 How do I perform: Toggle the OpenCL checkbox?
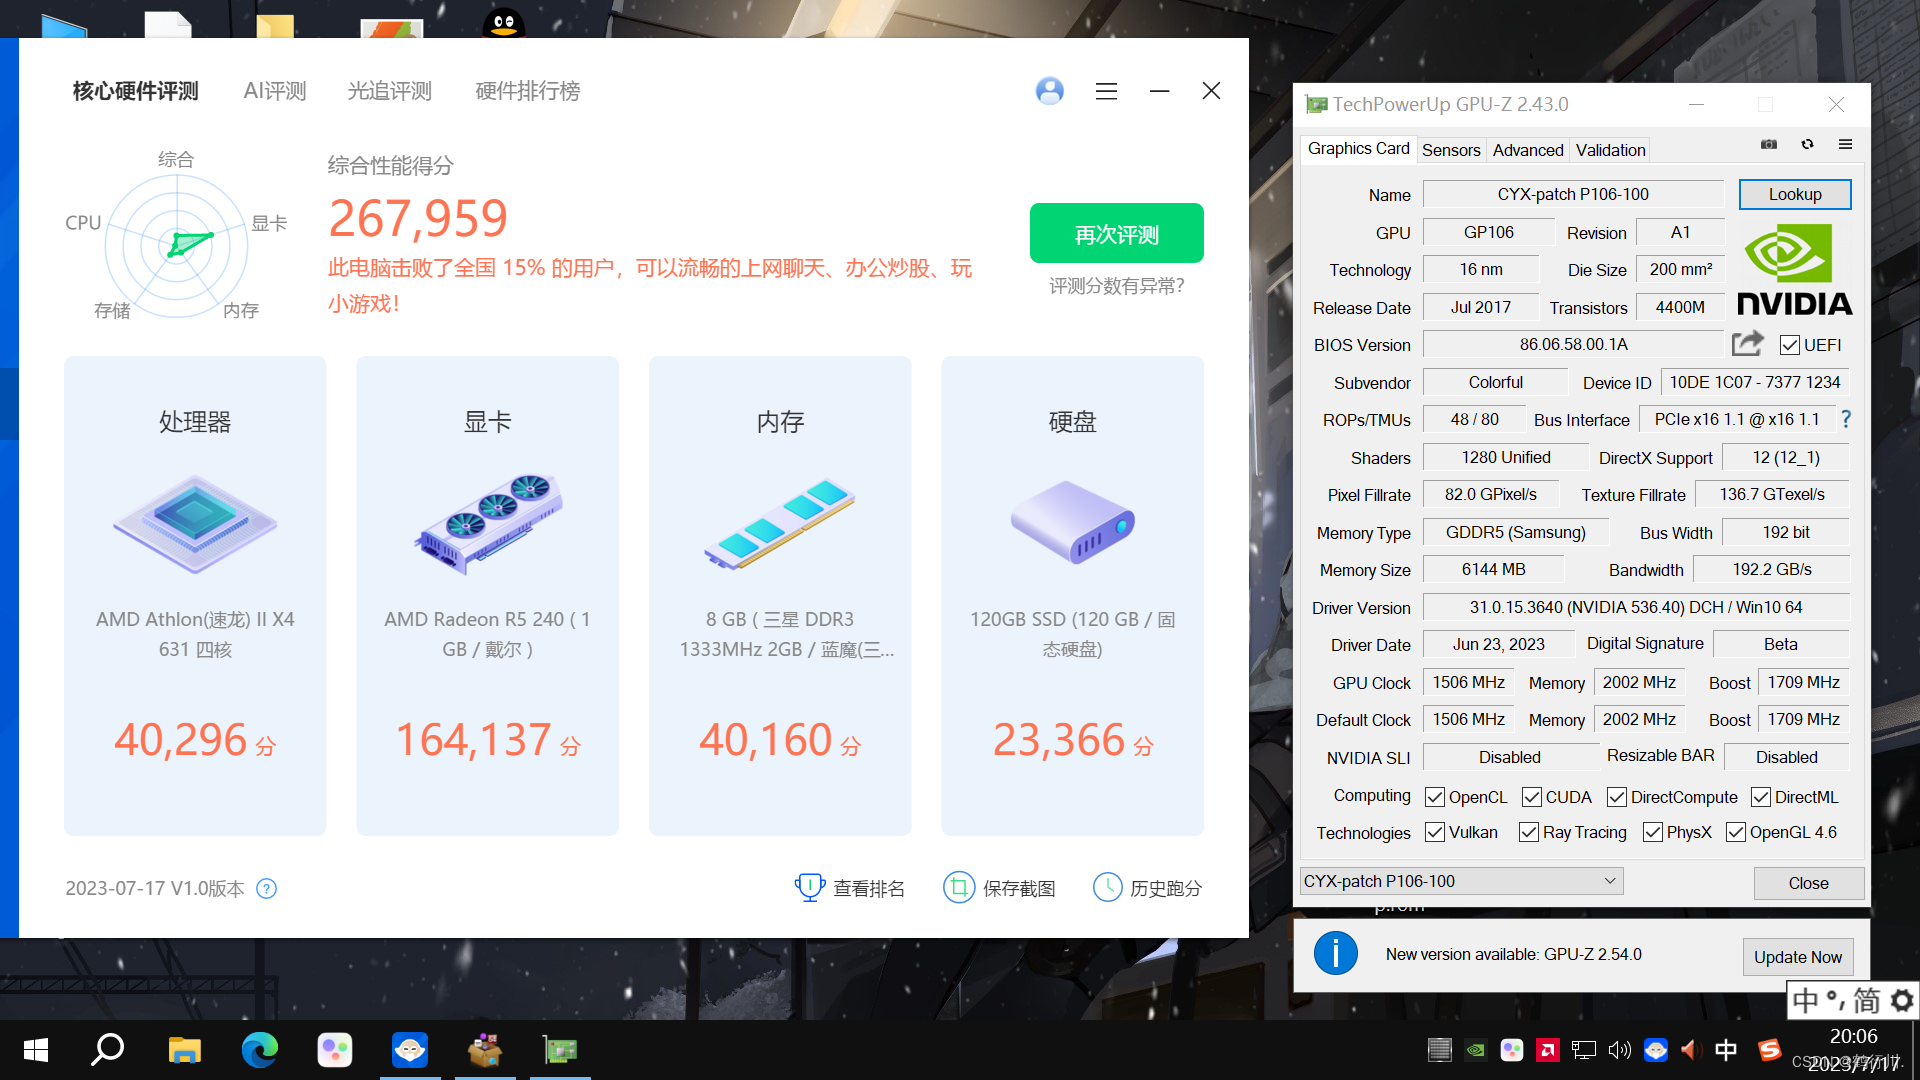pyautogui.click(x=1435, y=797)
